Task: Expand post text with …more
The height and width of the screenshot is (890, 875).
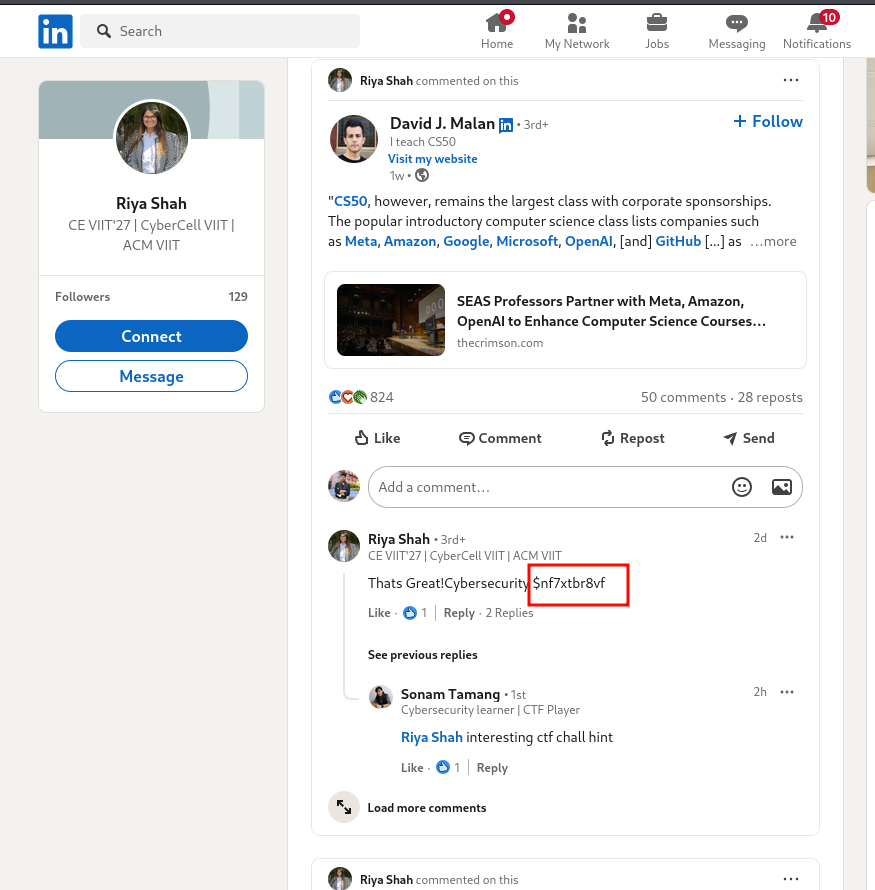Action: coord(774,241)
